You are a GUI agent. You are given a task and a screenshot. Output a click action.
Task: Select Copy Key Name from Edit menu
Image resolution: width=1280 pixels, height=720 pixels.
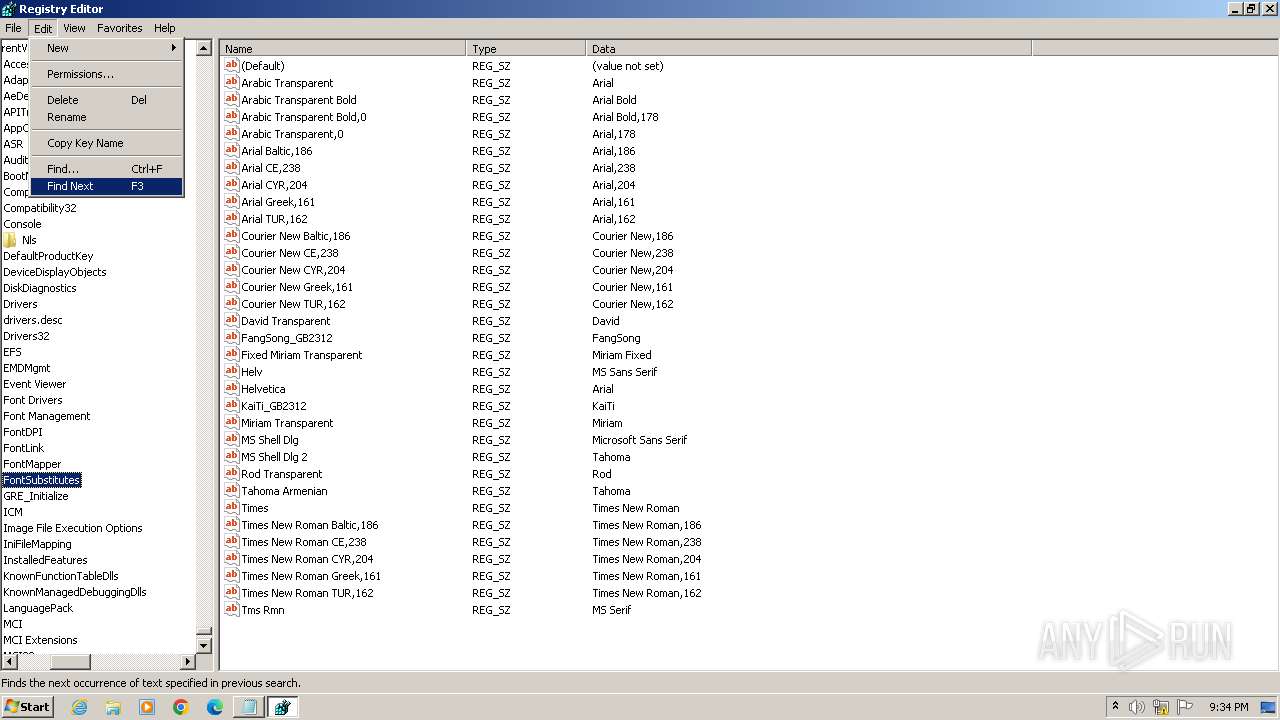point(106,143)
